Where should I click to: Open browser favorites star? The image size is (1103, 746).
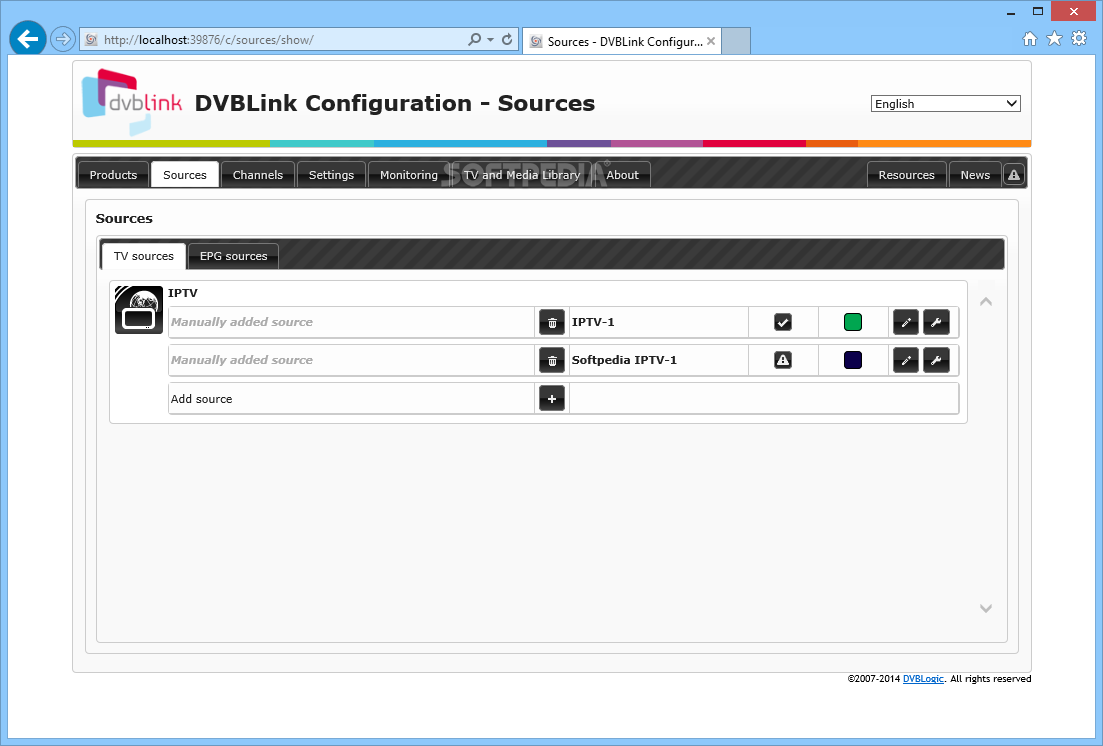tap(1054, 39)
